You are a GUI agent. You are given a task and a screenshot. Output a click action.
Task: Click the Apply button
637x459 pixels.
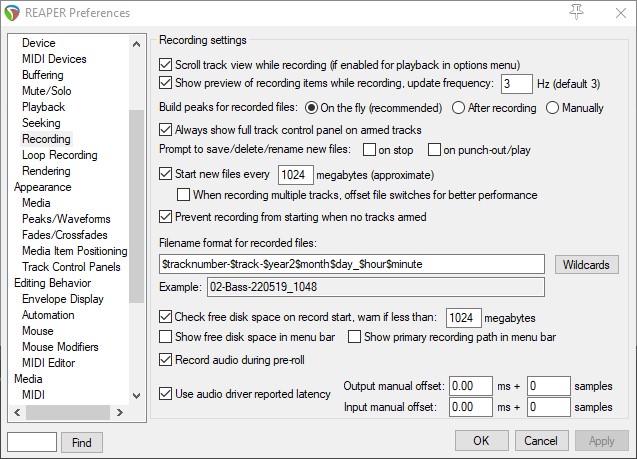tap(602, 441)
